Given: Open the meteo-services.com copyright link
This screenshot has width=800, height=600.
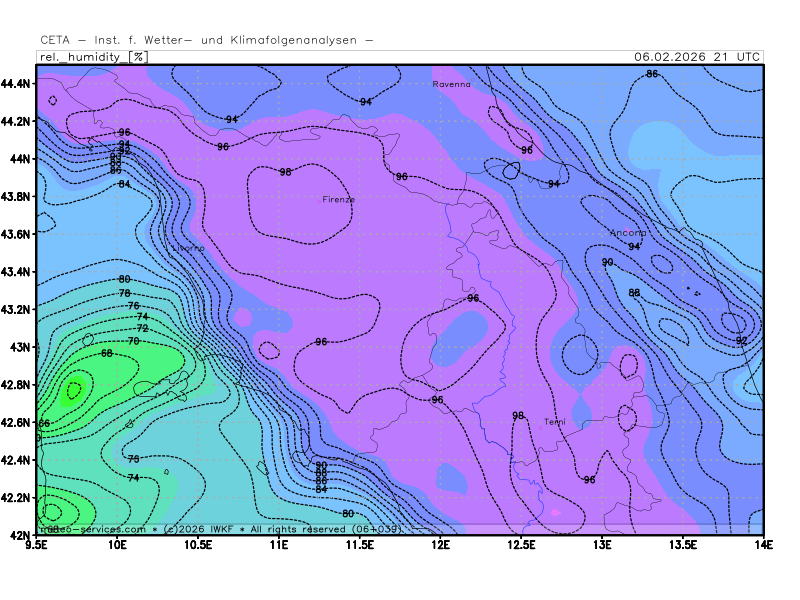Looking at the screenshot, I should coord(93,528).
